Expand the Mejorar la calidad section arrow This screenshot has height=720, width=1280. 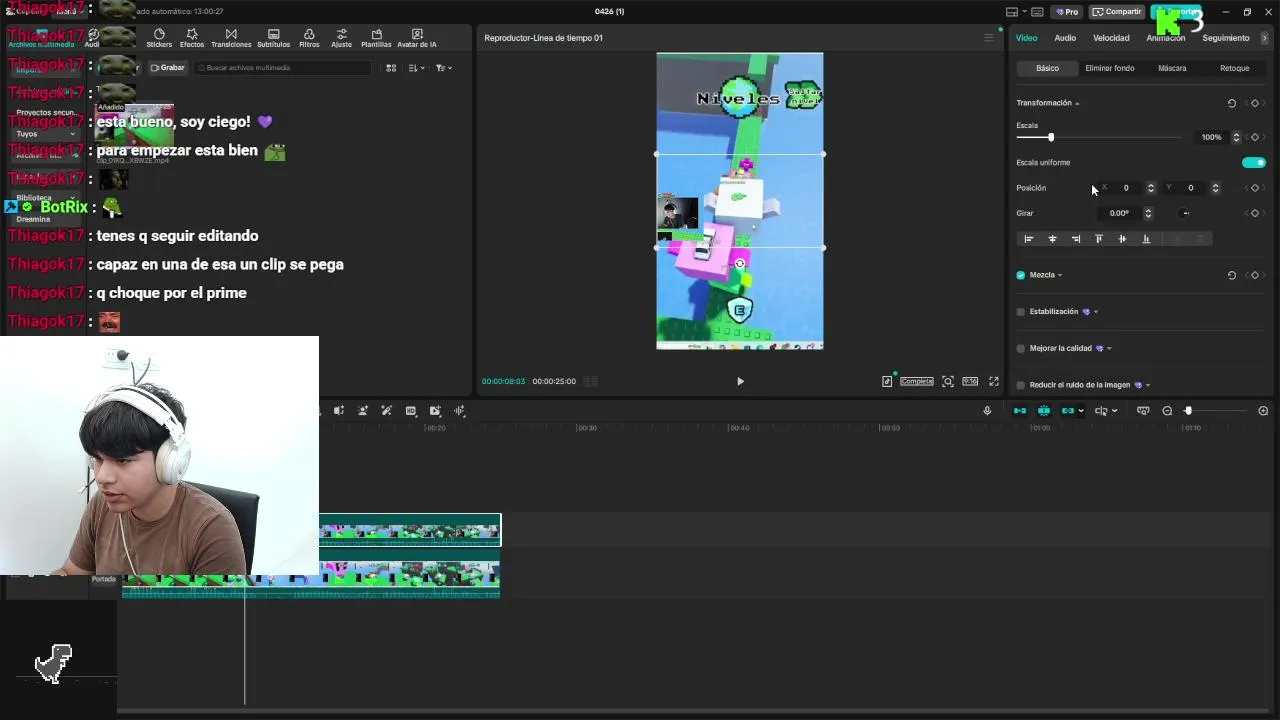1109,348
